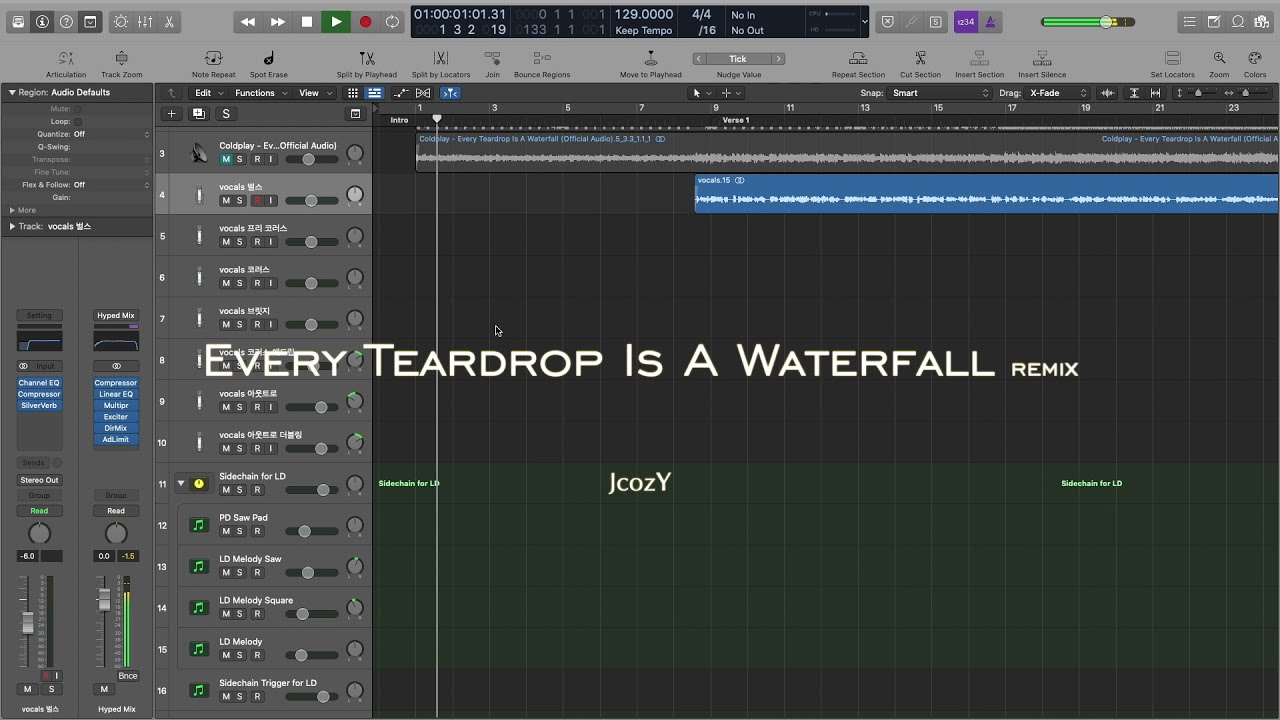1280x720 pixels.
Task: Open the Mixer faders icon
Action: click(x=145, y=22)
